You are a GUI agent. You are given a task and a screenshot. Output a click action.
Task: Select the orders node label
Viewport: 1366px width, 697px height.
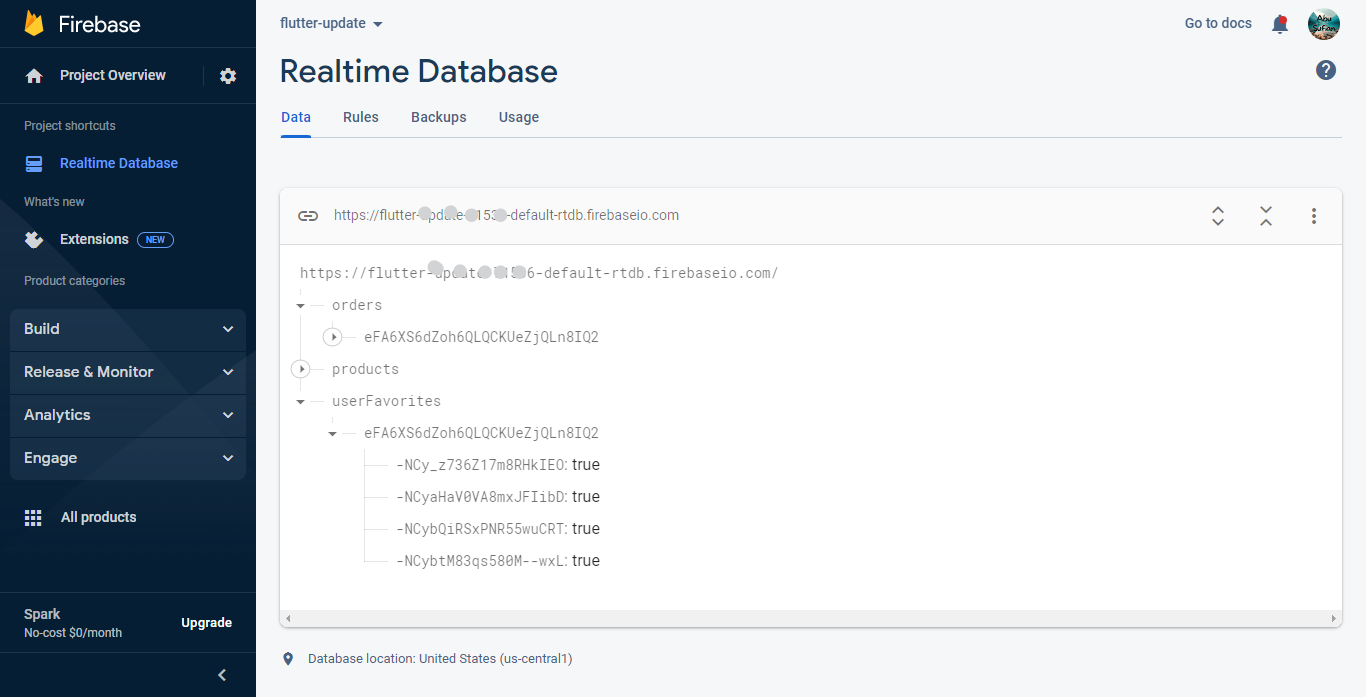click(357, 305)
